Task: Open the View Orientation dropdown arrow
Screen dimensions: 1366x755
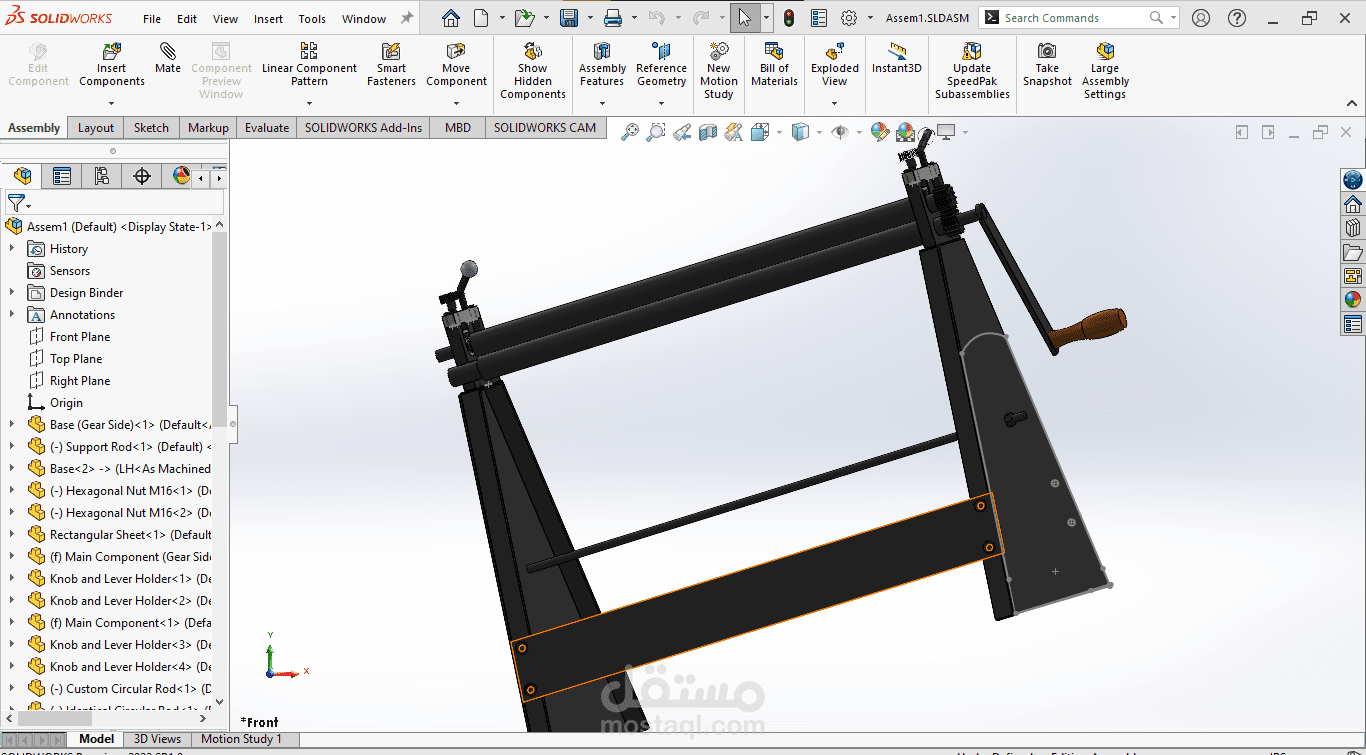Action: (778, 132)
